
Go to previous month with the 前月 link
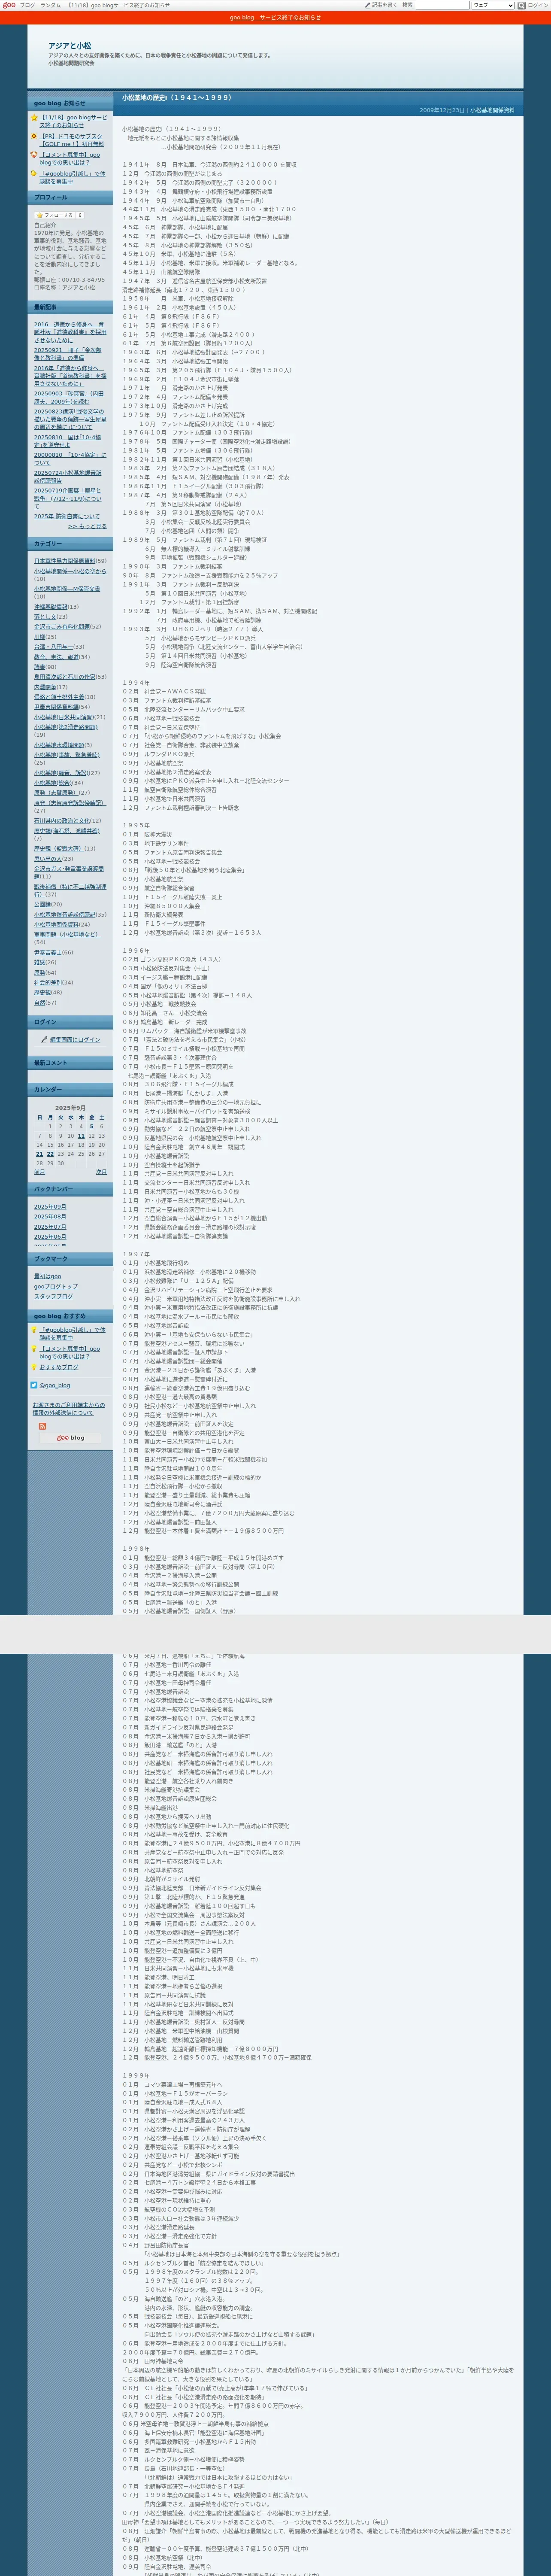[x=39, y=1172]
